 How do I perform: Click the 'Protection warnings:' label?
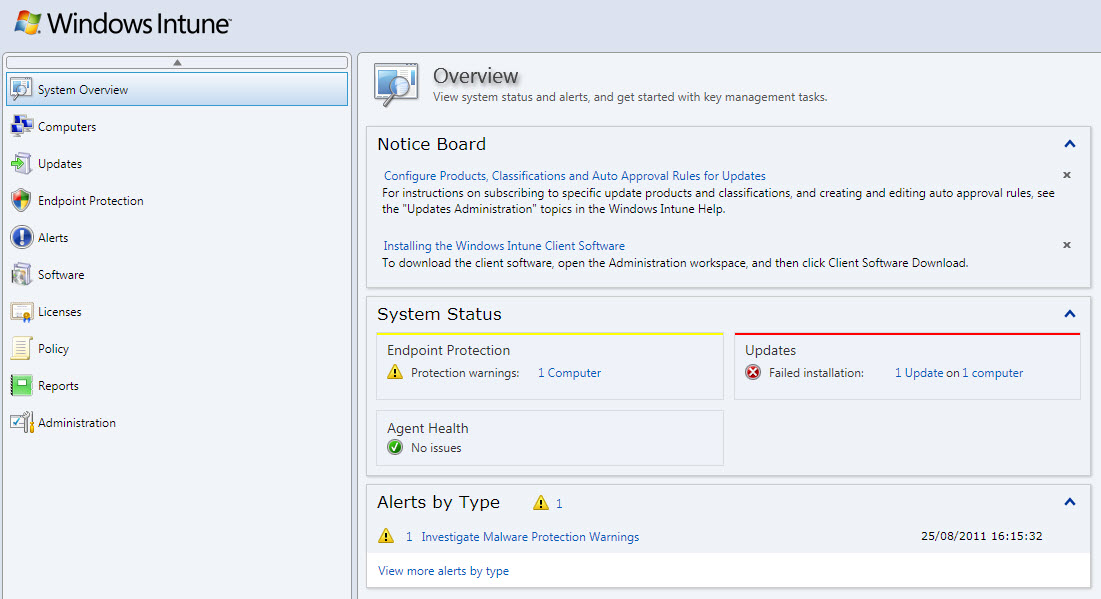[465, 373]
